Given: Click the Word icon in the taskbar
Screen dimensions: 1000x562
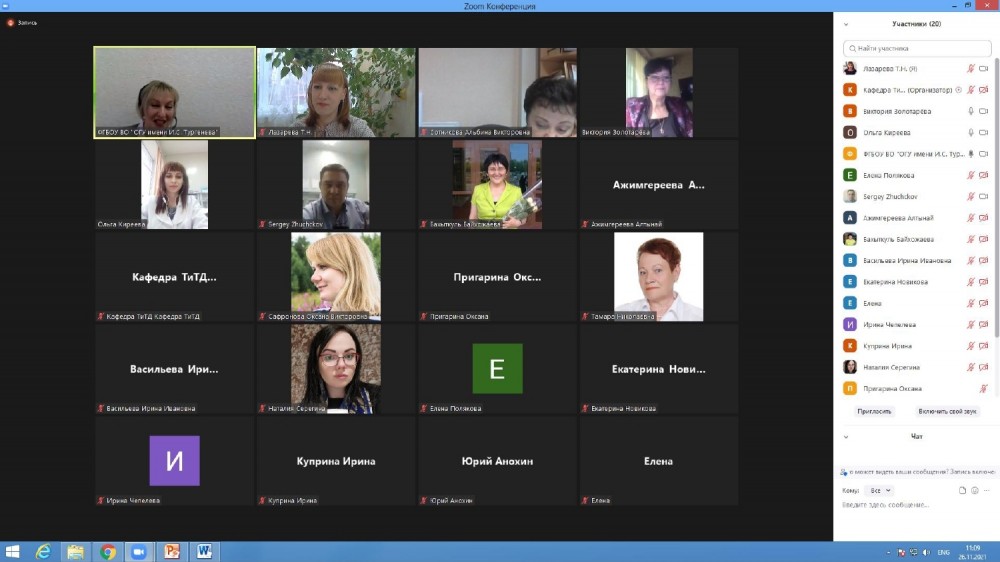Looking at the screenshot, I should pos(204,551).
